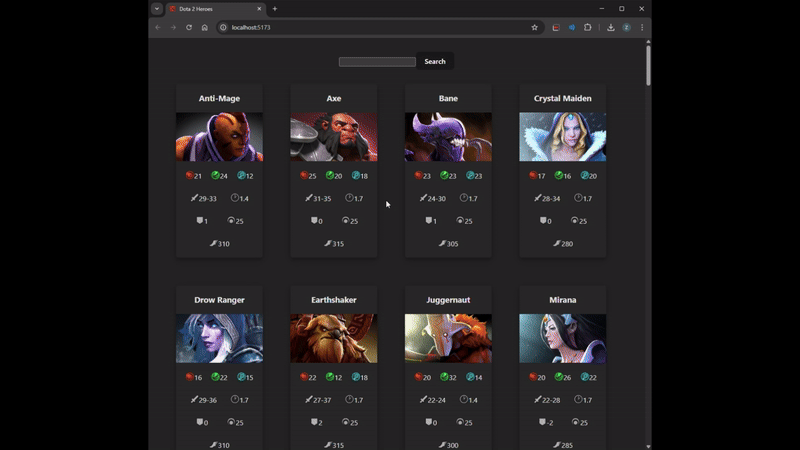This screenshot has width=800, height=450.
Task: Click Anti-Mage's sword damage icon
Action: 194,197
